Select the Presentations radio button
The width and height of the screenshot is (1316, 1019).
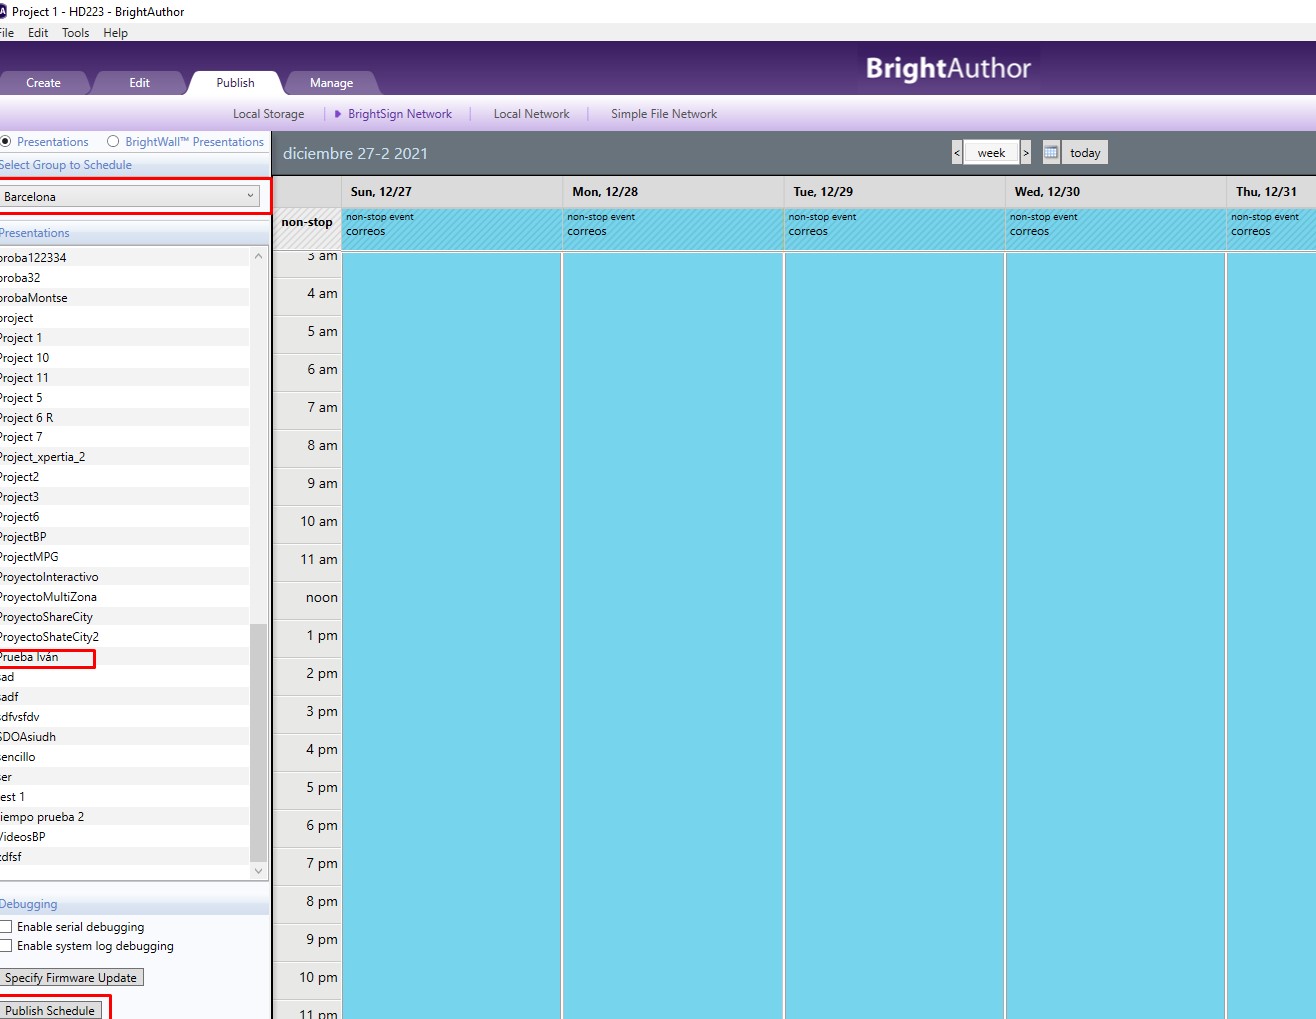(x=5, y=142)
